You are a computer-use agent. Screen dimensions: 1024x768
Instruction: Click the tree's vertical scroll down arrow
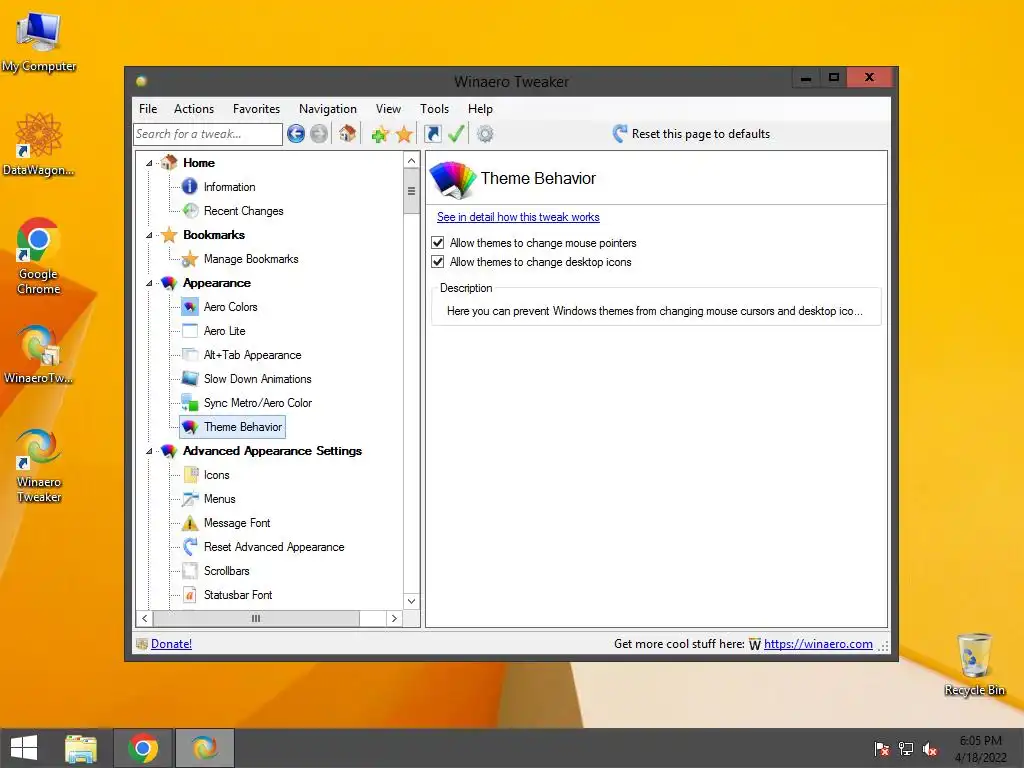(411, 601)
